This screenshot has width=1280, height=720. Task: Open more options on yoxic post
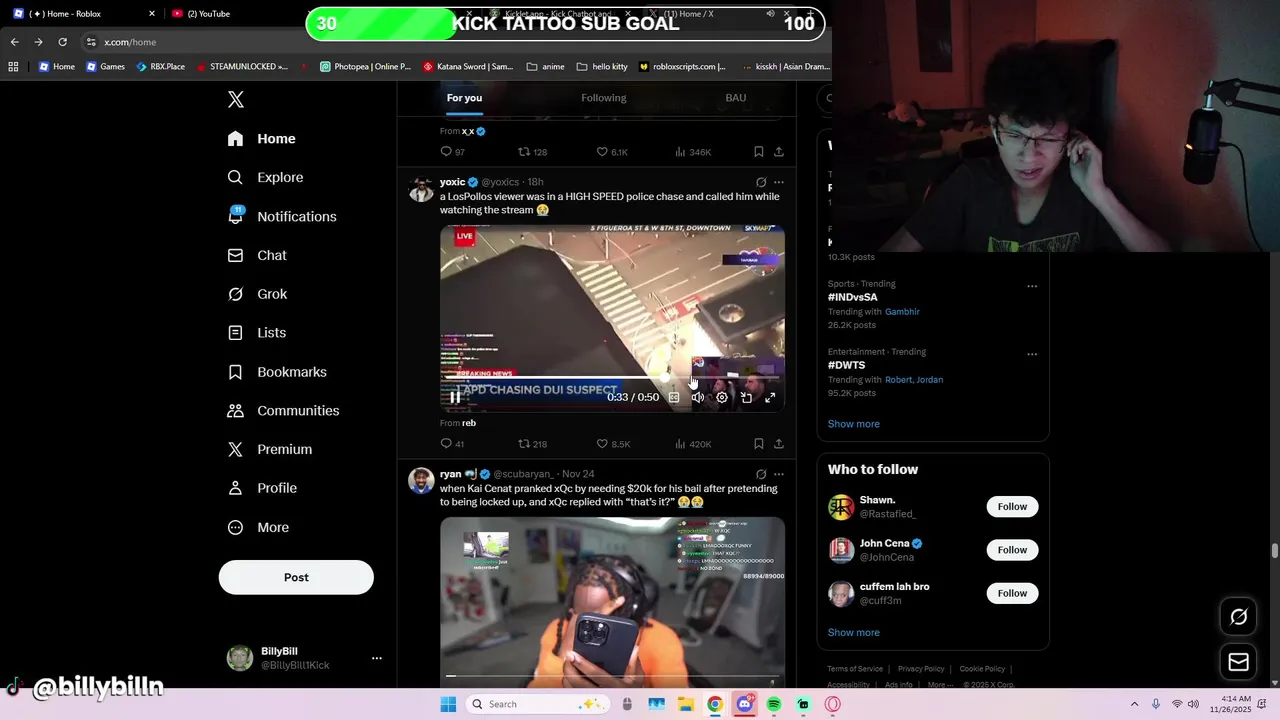click(x=779, y=182)
